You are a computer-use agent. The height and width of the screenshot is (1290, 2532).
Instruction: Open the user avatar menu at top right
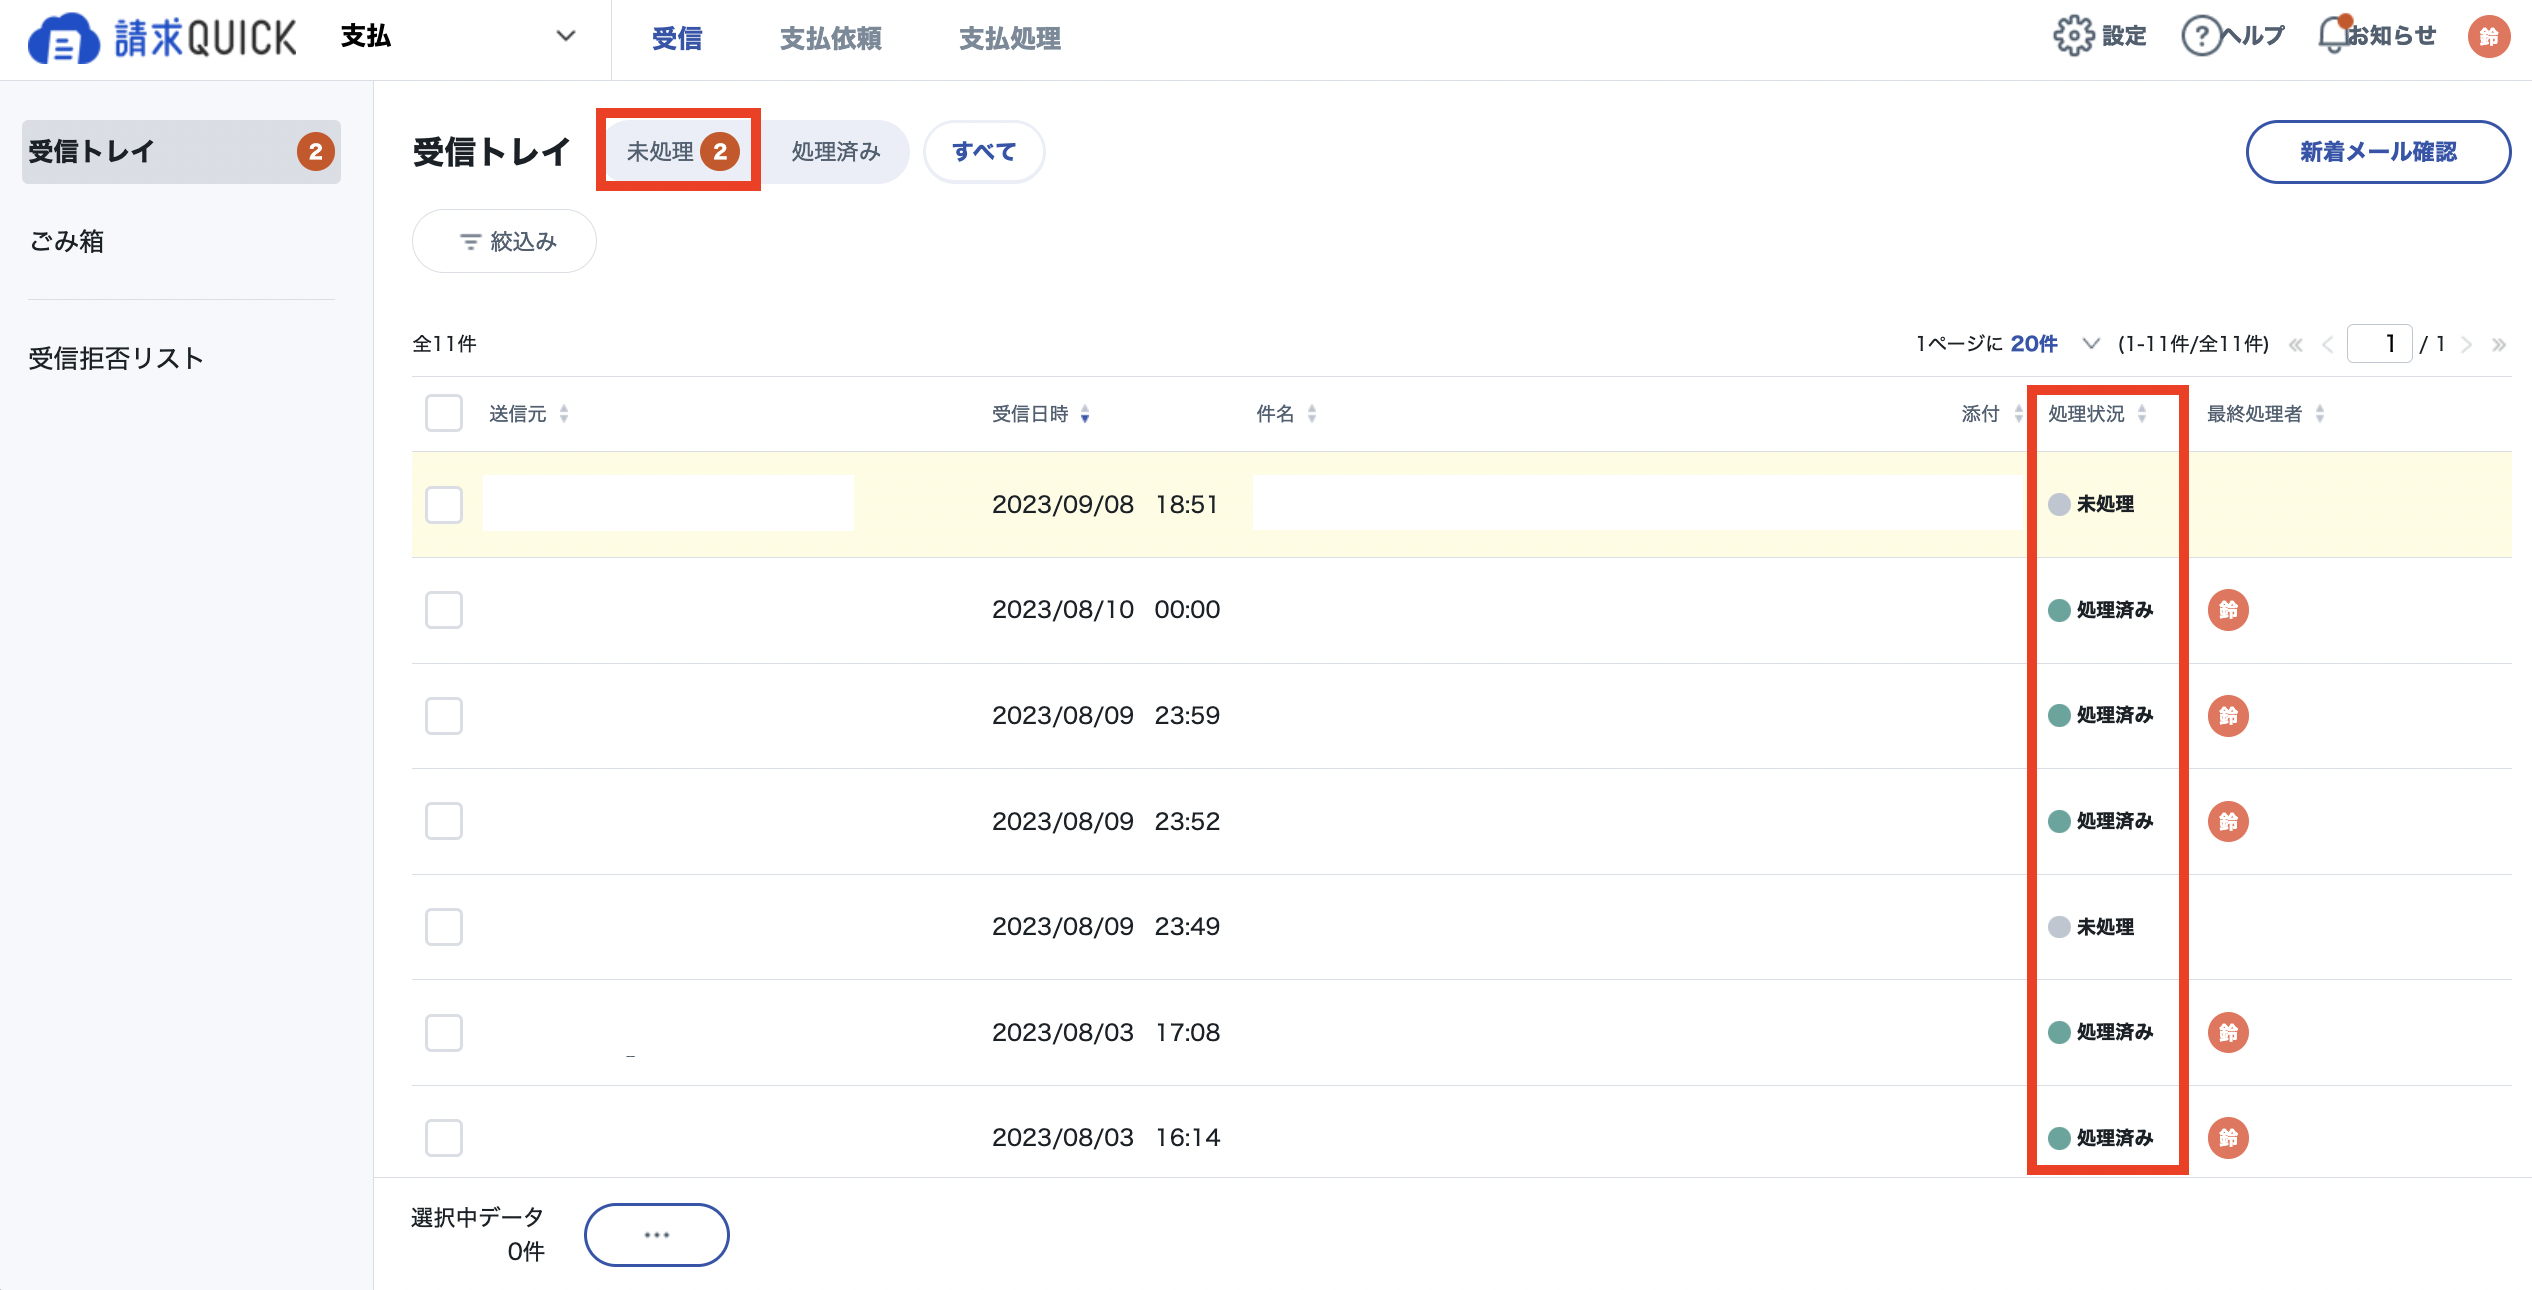pos(2489,37)
